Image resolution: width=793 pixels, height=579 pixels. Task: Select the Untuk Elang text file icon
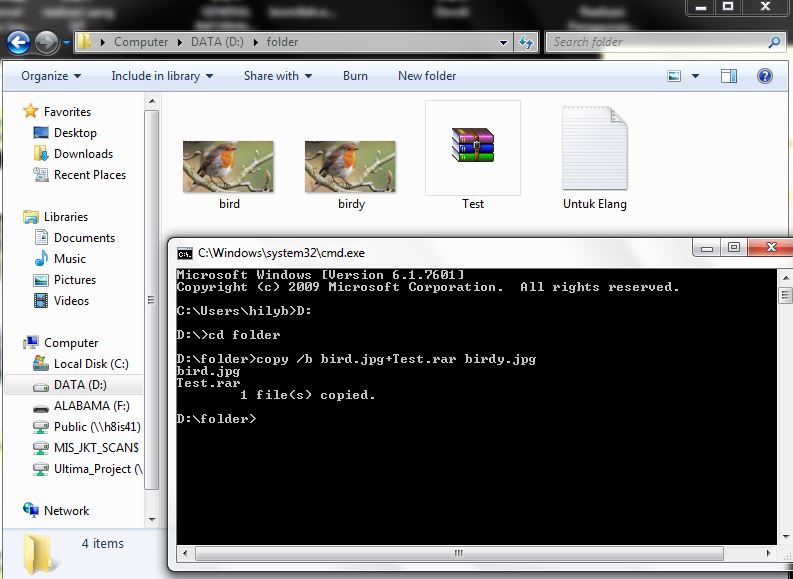[x=594, y=148]
